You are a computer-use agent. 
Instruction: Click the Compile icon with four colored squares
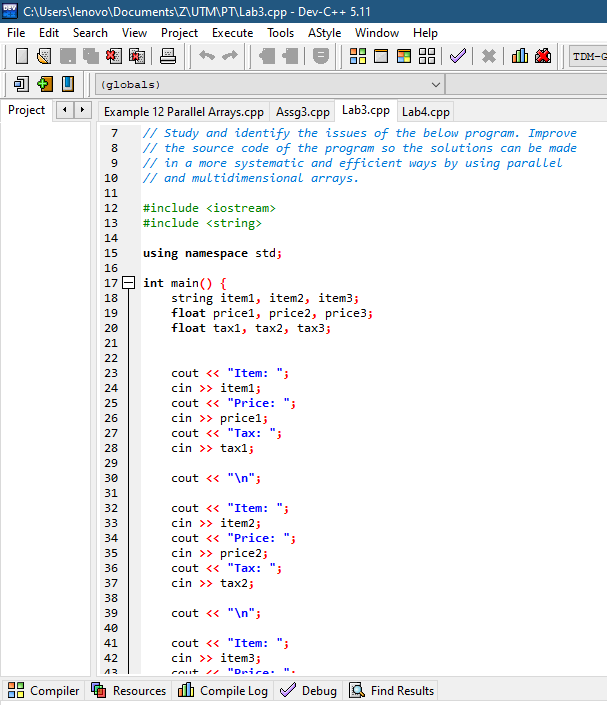pos(357,57)
